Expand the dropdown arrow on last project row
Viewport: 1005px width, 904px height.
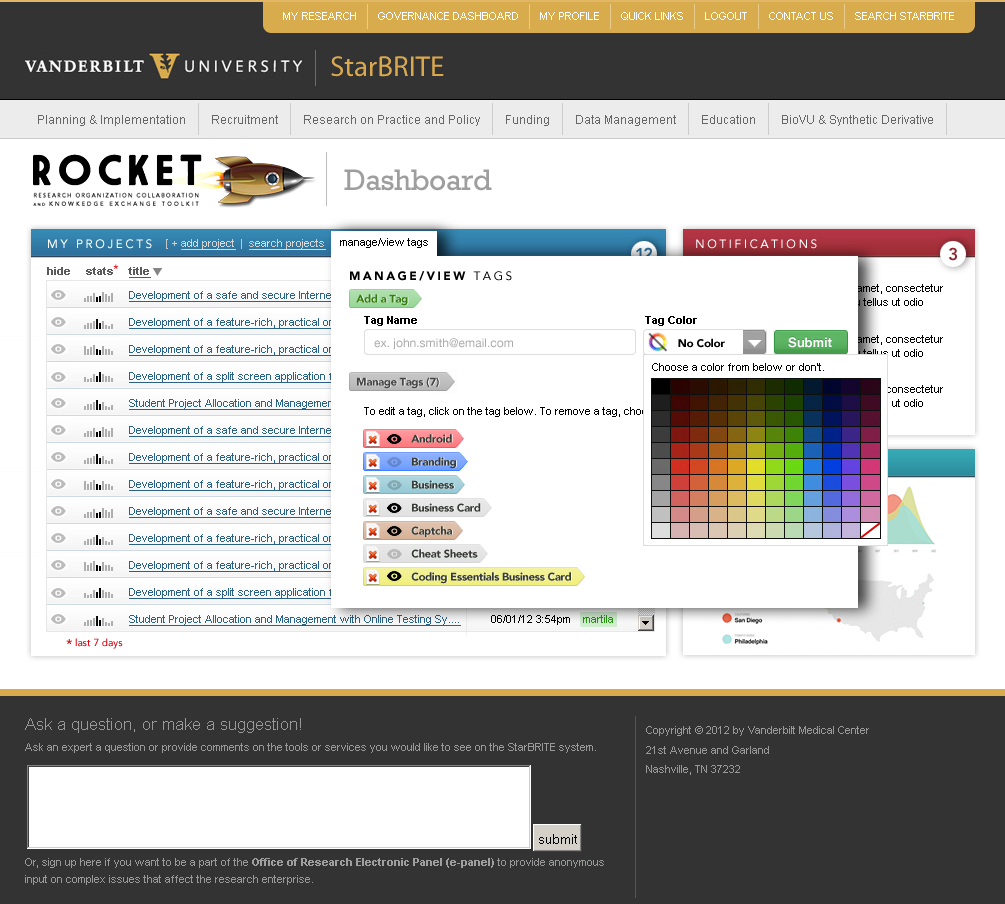tap(645, 622)
